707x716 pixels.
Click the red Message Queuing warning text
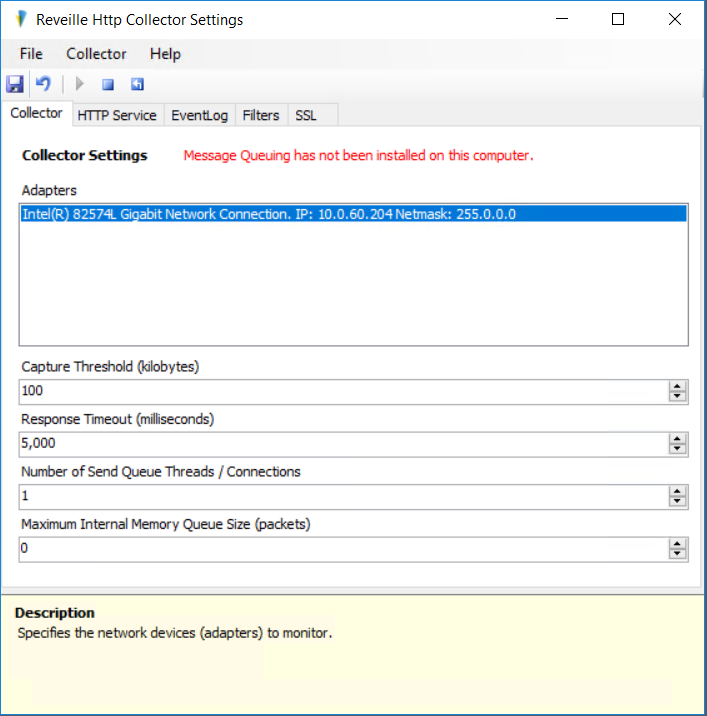359,156
